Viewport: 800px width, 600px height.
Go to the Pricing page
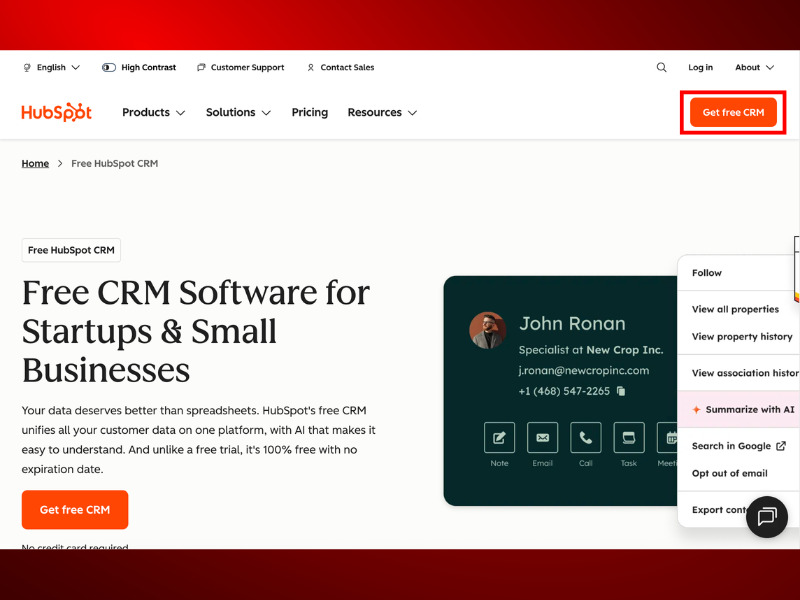(x=310, y=112)
